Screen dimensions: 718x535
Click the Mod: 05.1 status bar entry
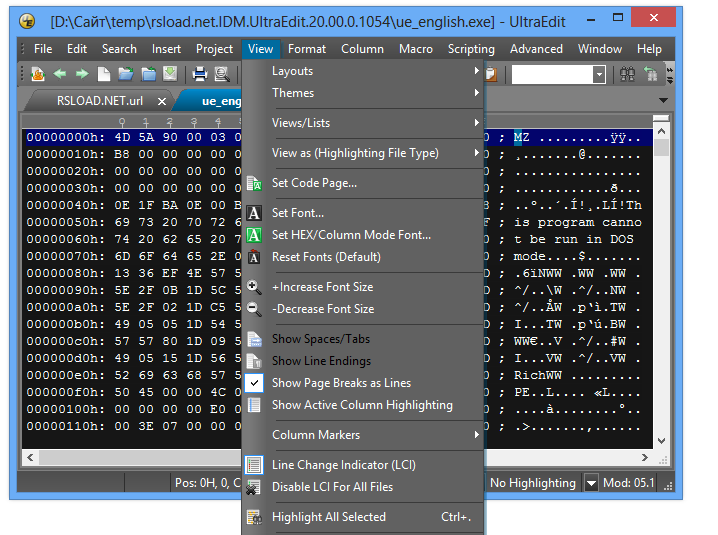[x=629, y=483]
